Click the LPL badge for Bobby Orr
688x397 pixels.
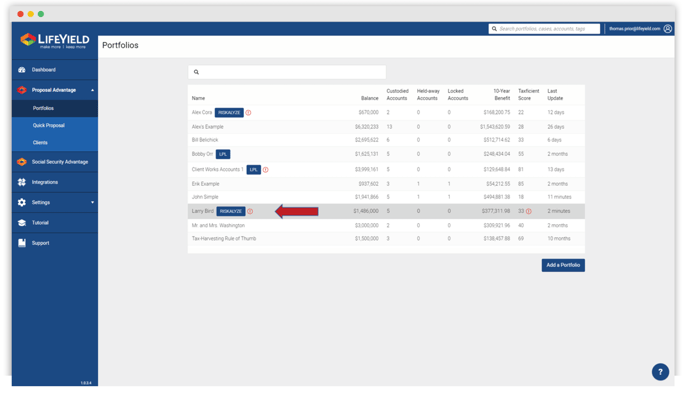[x=223, y=154]
